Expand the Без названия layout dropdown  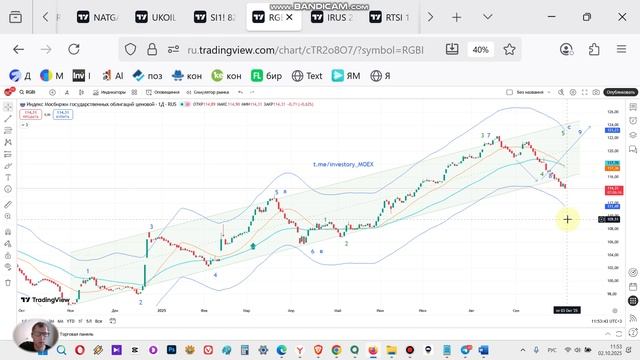(x=549, y=92)
